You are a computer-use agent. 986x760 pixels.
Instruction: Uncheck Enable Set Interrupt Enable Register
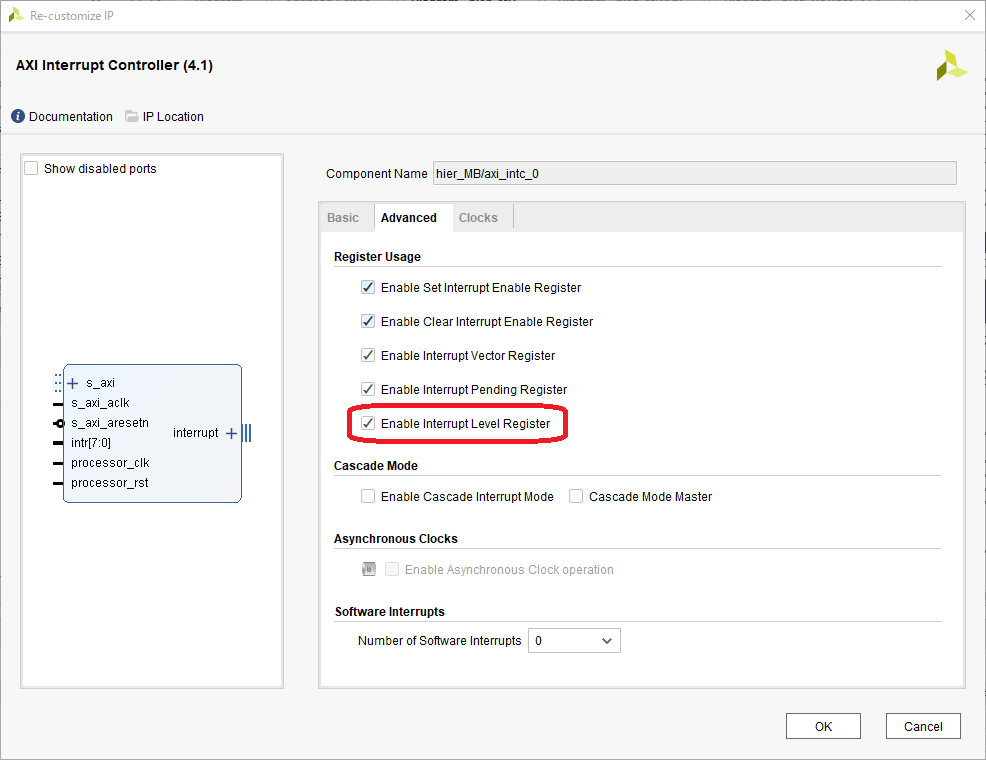(368, 287)
